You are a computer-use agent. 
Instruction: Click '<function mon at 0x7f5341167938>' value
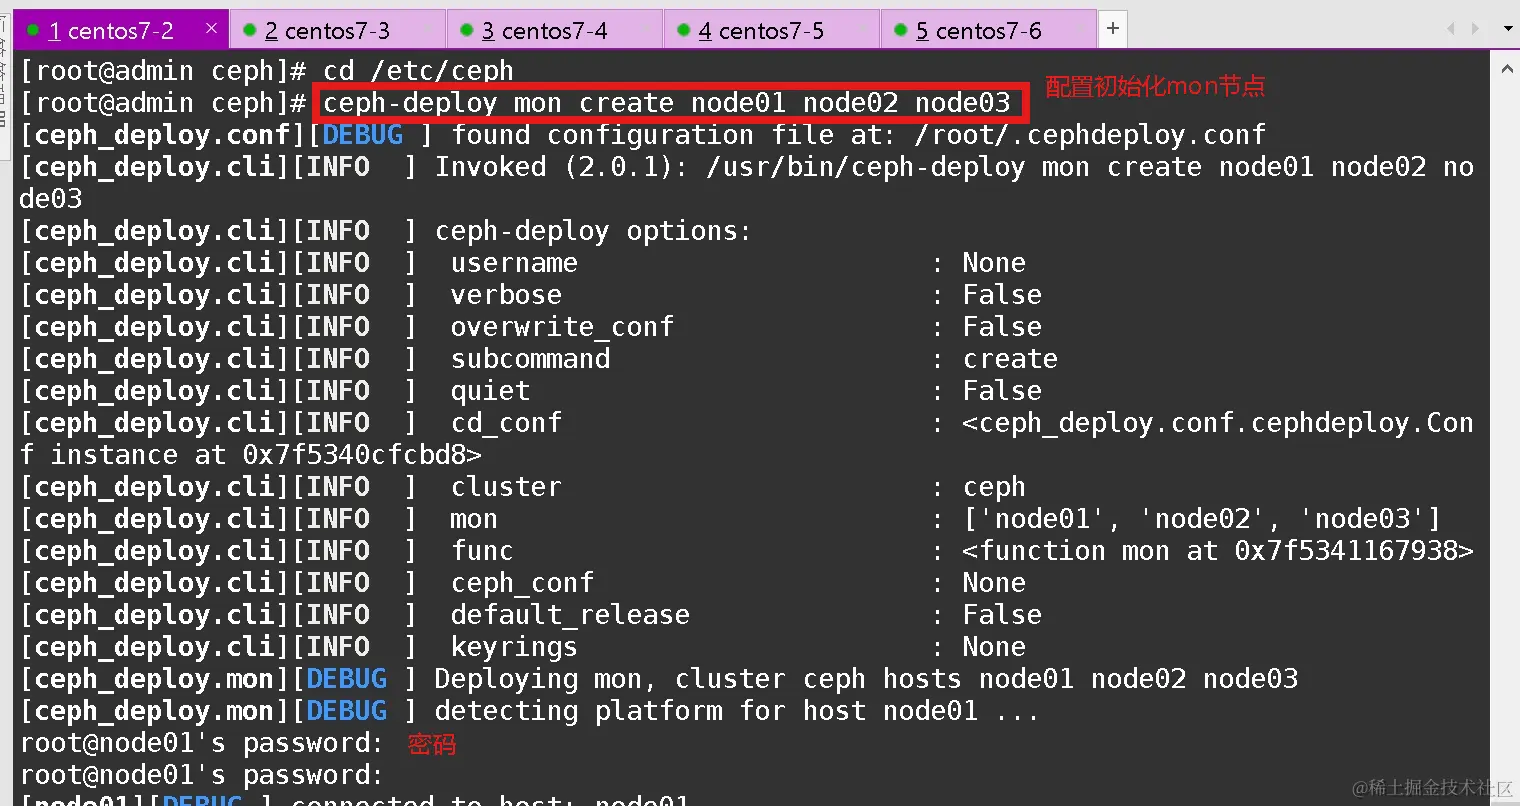coord(1218,551)
